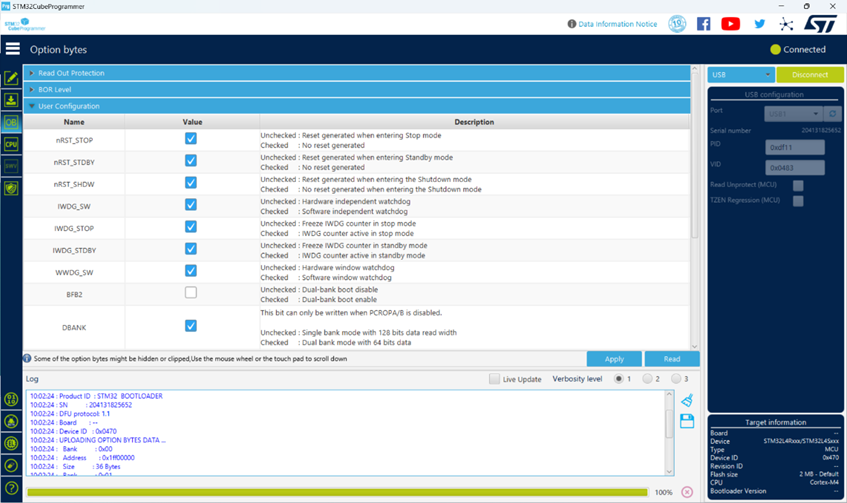This screenshot has height=503, width=847.
Task: Select the OB option bytes sidebar icon
Action: pos(11,123)
